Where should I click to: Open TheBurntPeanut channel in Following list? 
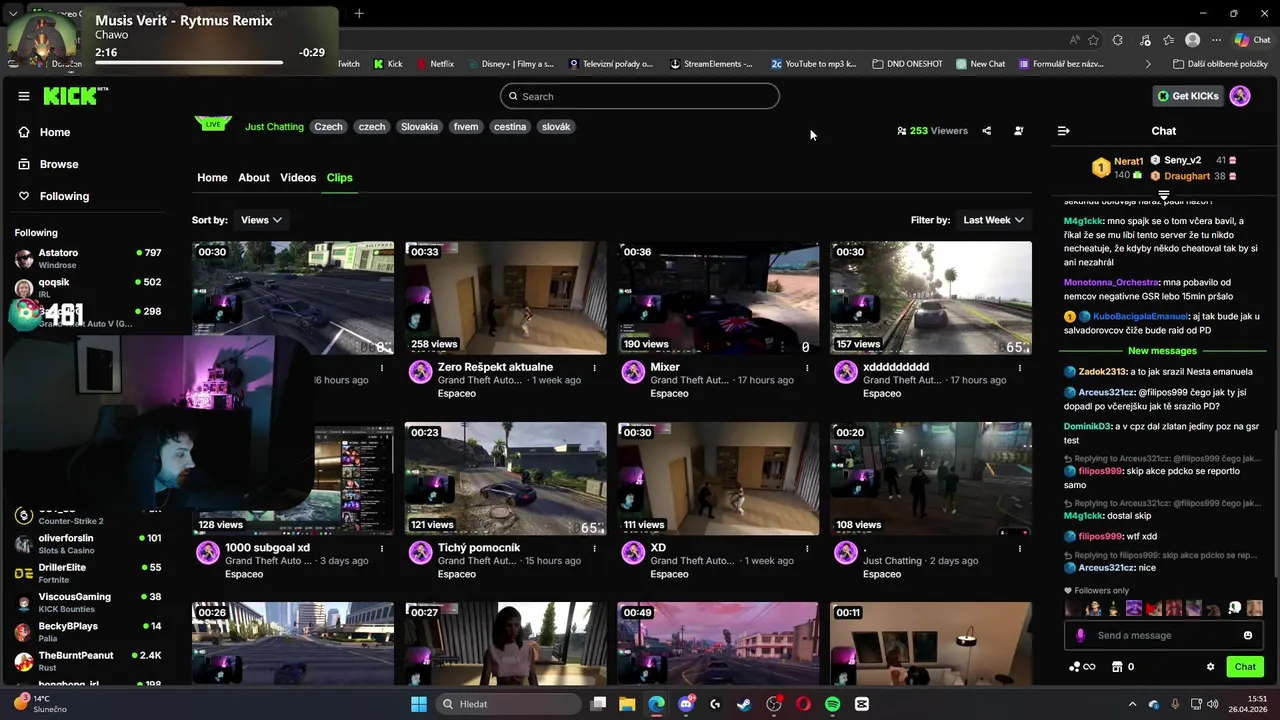pyautogui.click(x=88, y=661)
